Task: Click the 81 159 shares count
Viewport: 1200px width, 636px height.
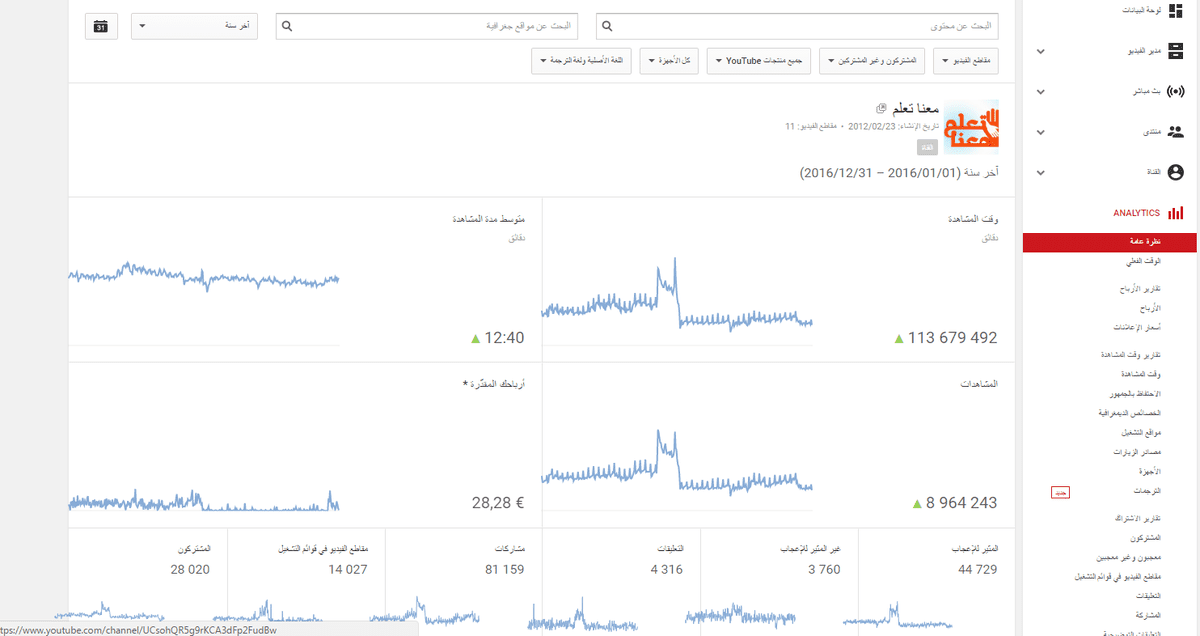Action: click(504, 569)
